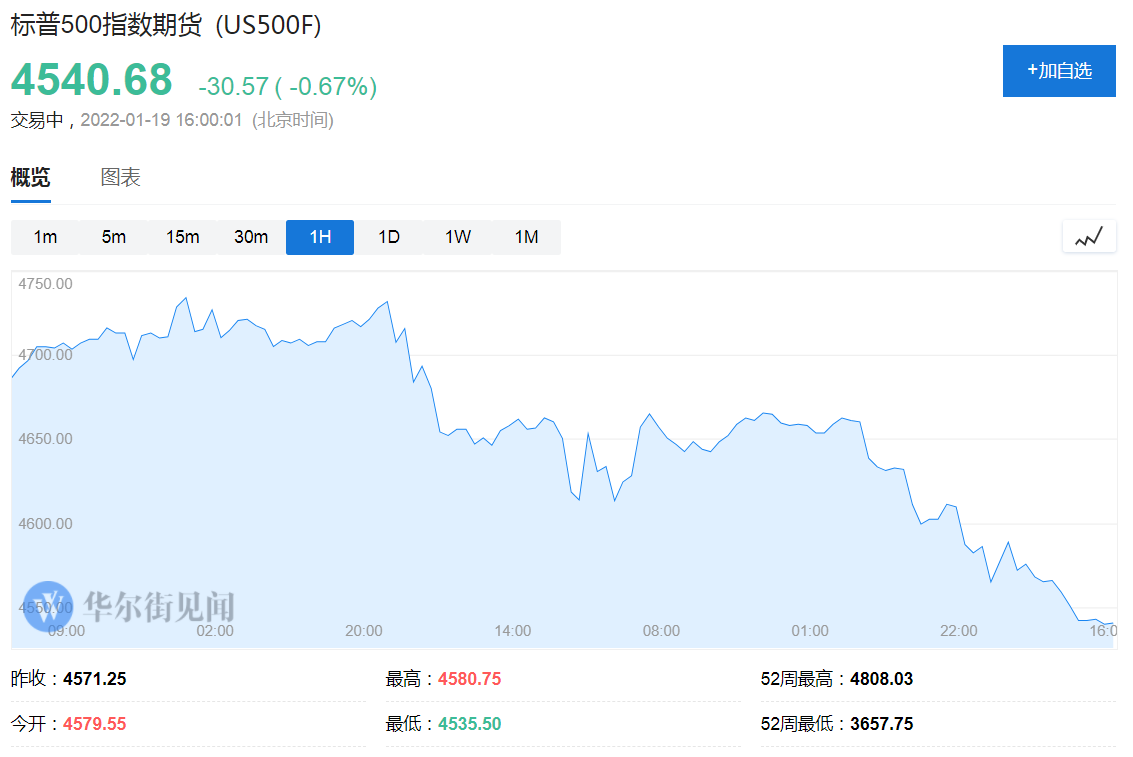The height and width of the screenshot is (757, 1133).
Task: Click the current price 4540.68
Action: pyautogui.click(x=92, y=80)
